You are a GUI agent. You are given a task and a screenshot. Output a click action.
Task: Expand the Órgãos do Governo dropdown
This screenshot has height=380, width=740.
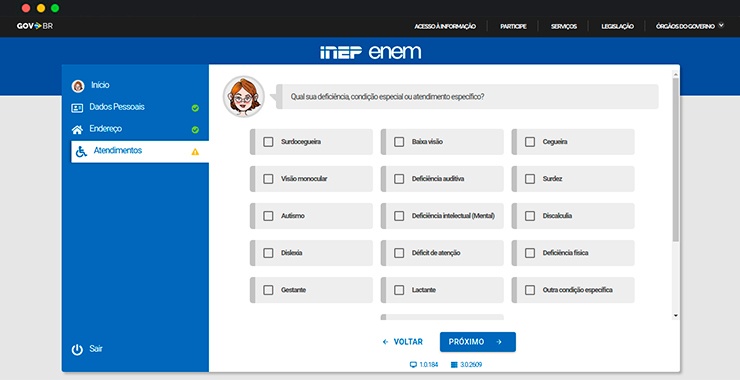(690, 26)
